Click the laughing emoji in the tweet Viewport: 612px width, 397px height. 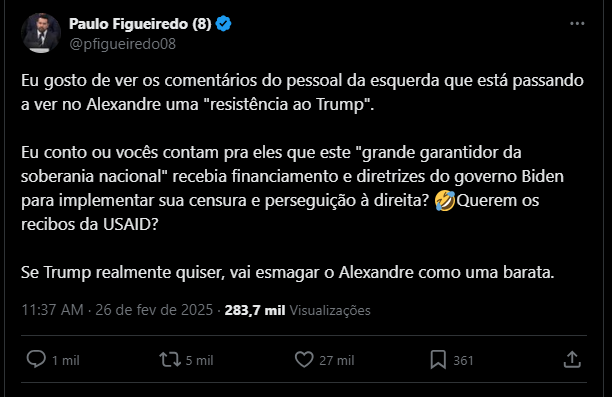pyautogui.click(x=445, y=201)
